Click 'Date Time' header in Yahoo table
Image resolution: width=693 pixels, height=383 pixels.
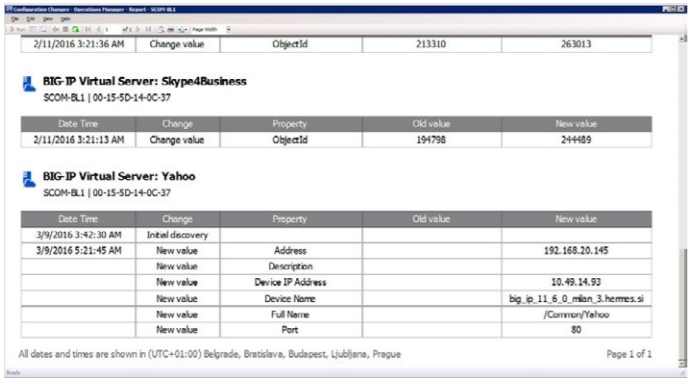tap(78, 219)
